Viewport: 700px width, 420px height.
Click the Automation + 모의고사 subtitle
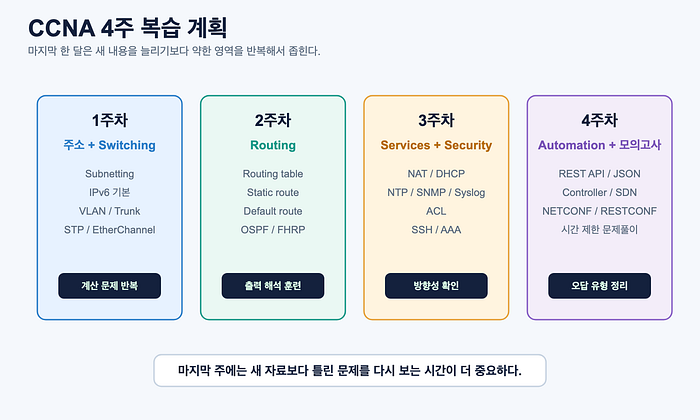[x=600, y=145]
